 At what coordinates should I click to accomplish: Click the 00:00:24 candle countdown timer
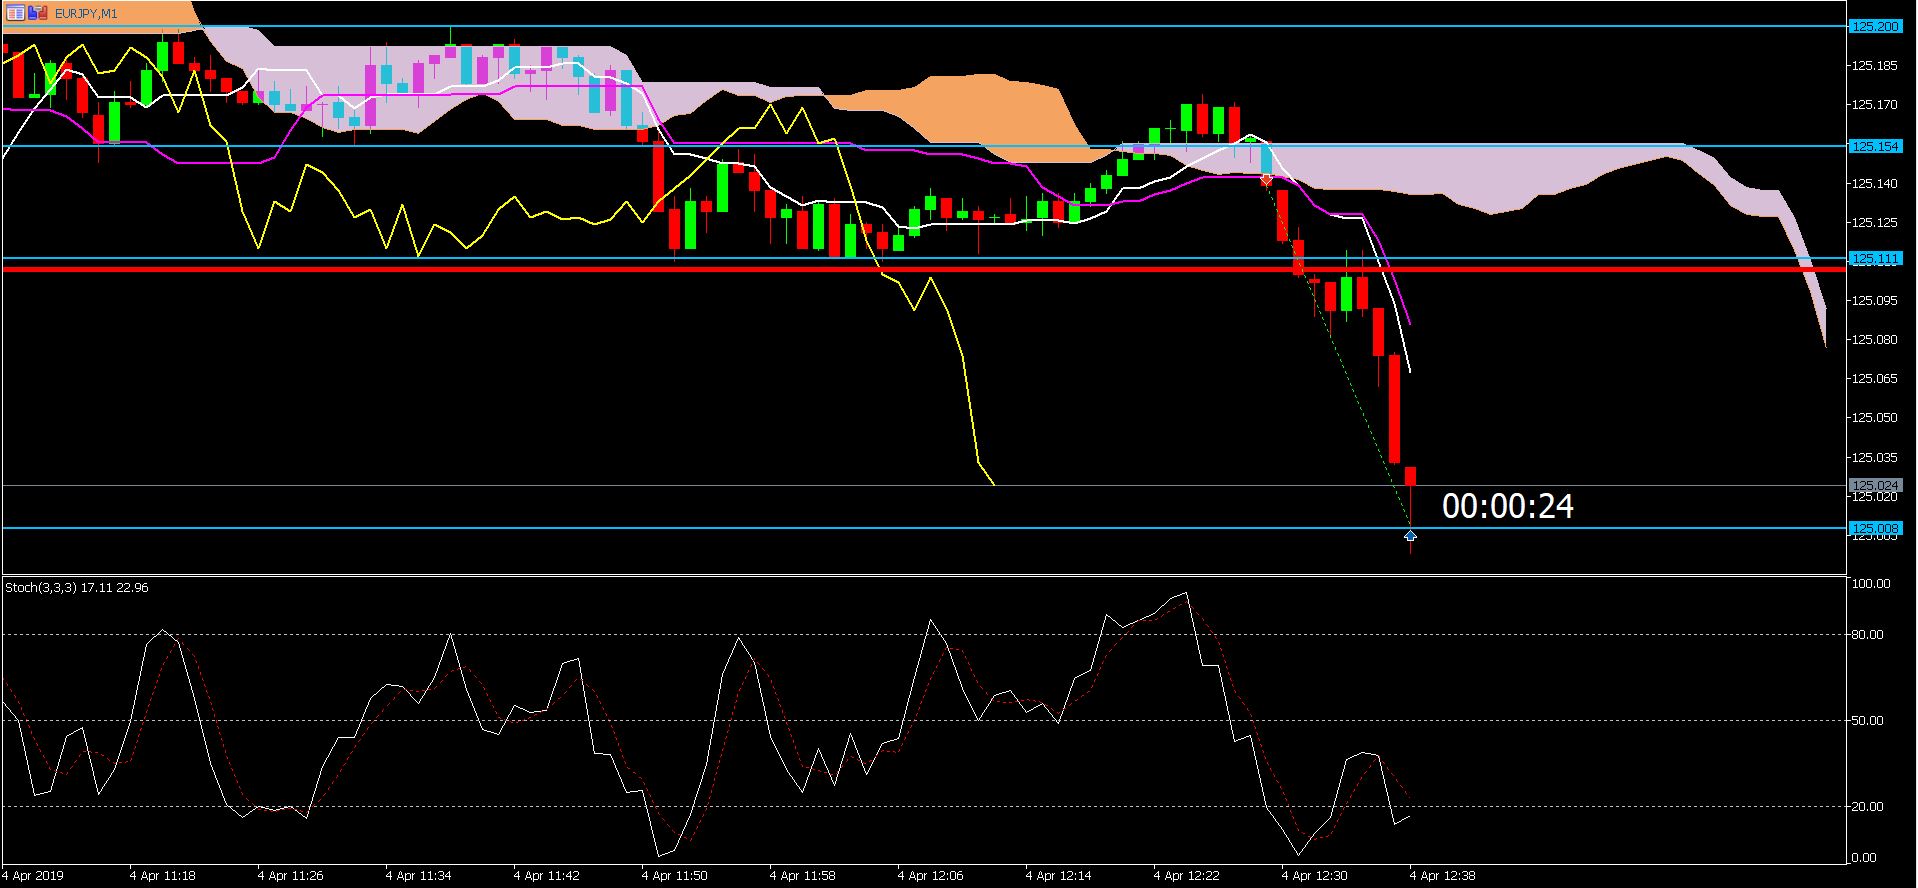click(1508, 506)
